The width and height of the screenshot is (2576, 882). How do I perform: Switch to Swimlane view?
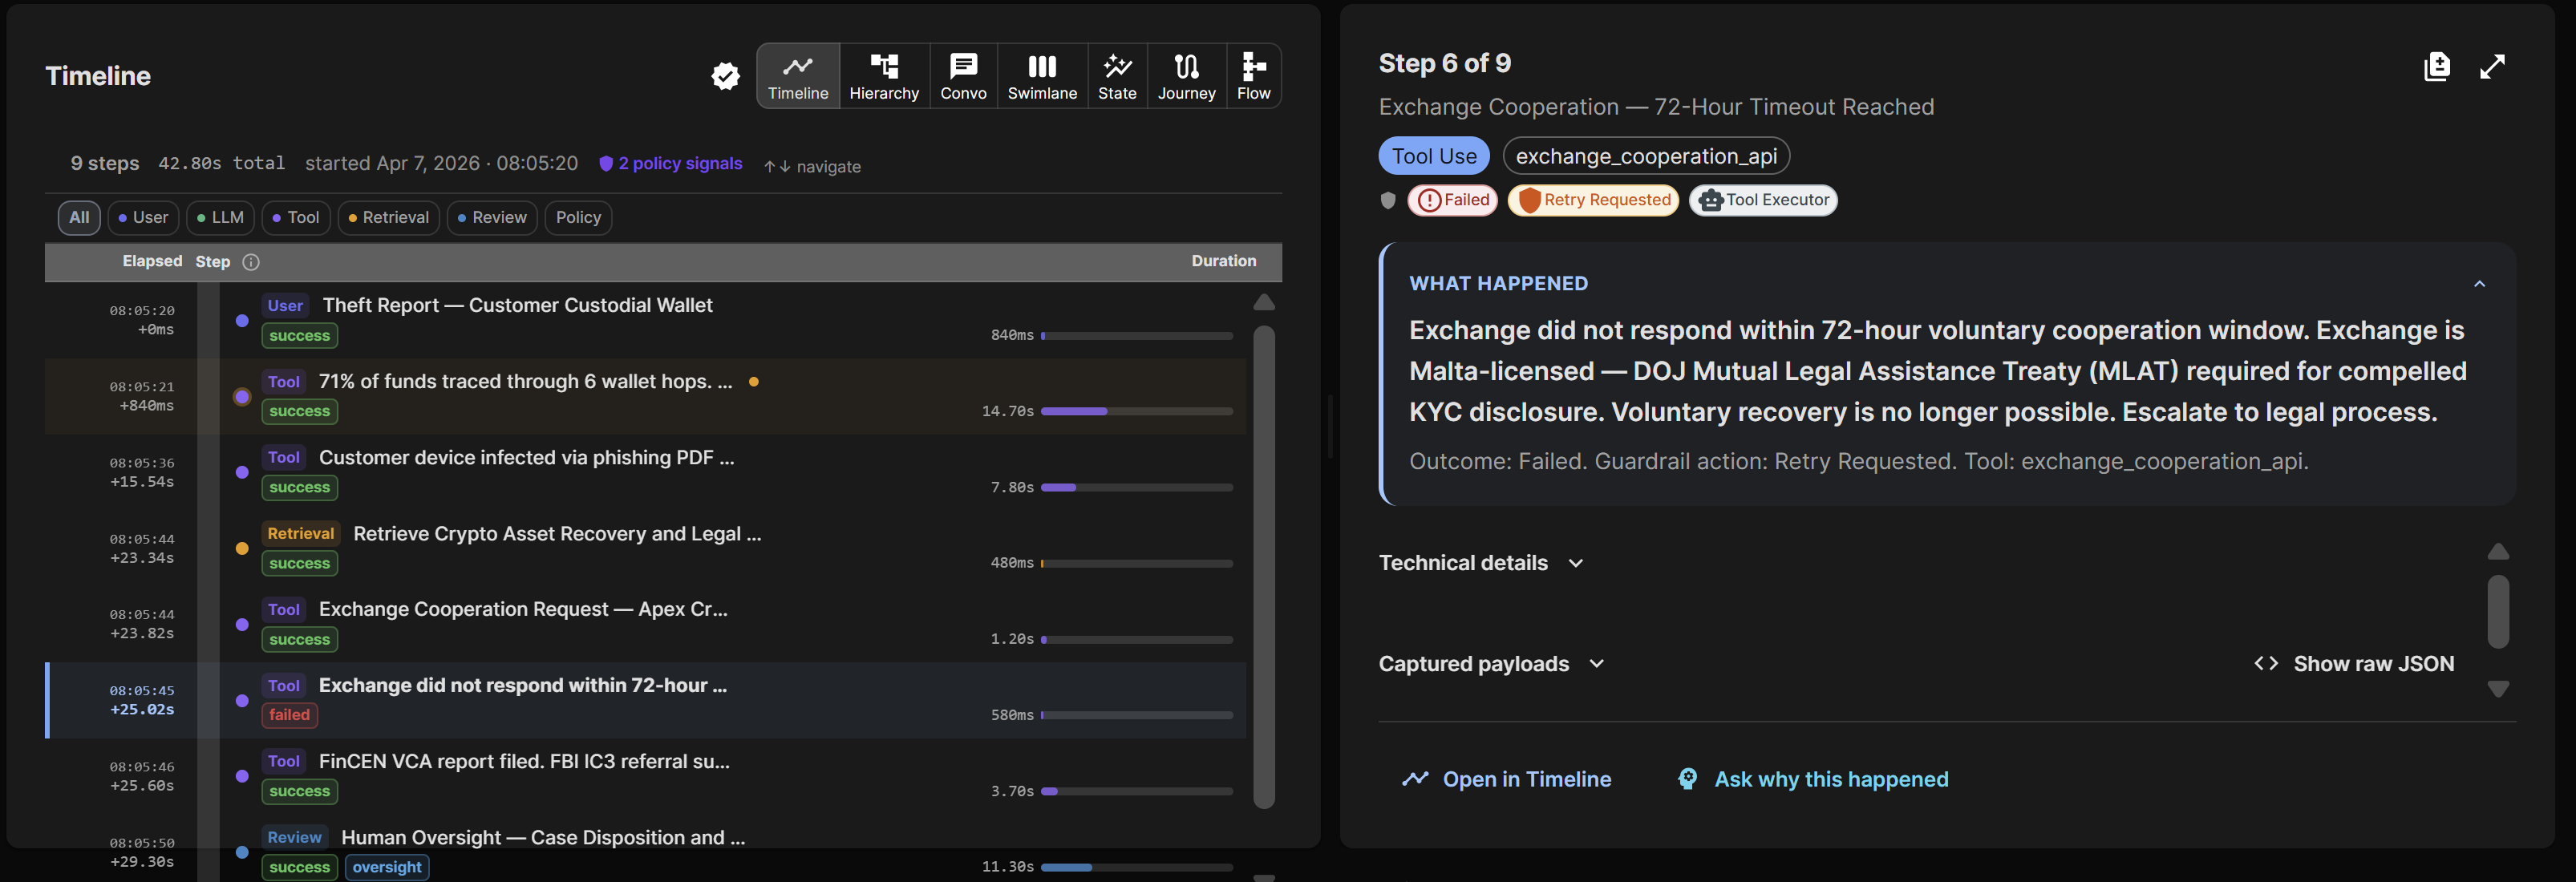(x=1042, y=76)
